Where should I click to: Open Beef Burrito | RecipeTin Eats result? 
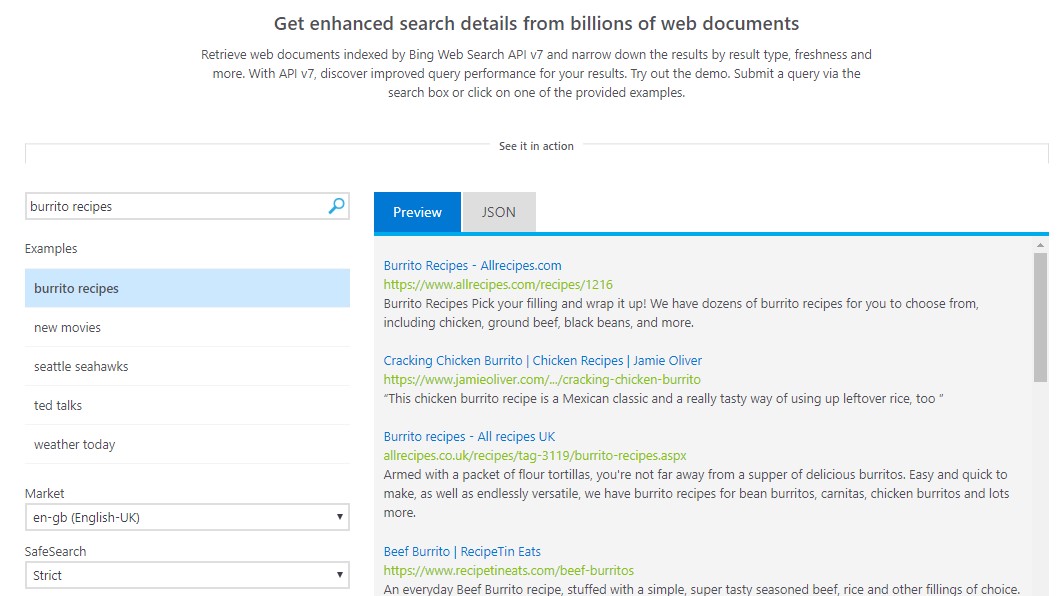pyautogui.click(x=462, y=551)
